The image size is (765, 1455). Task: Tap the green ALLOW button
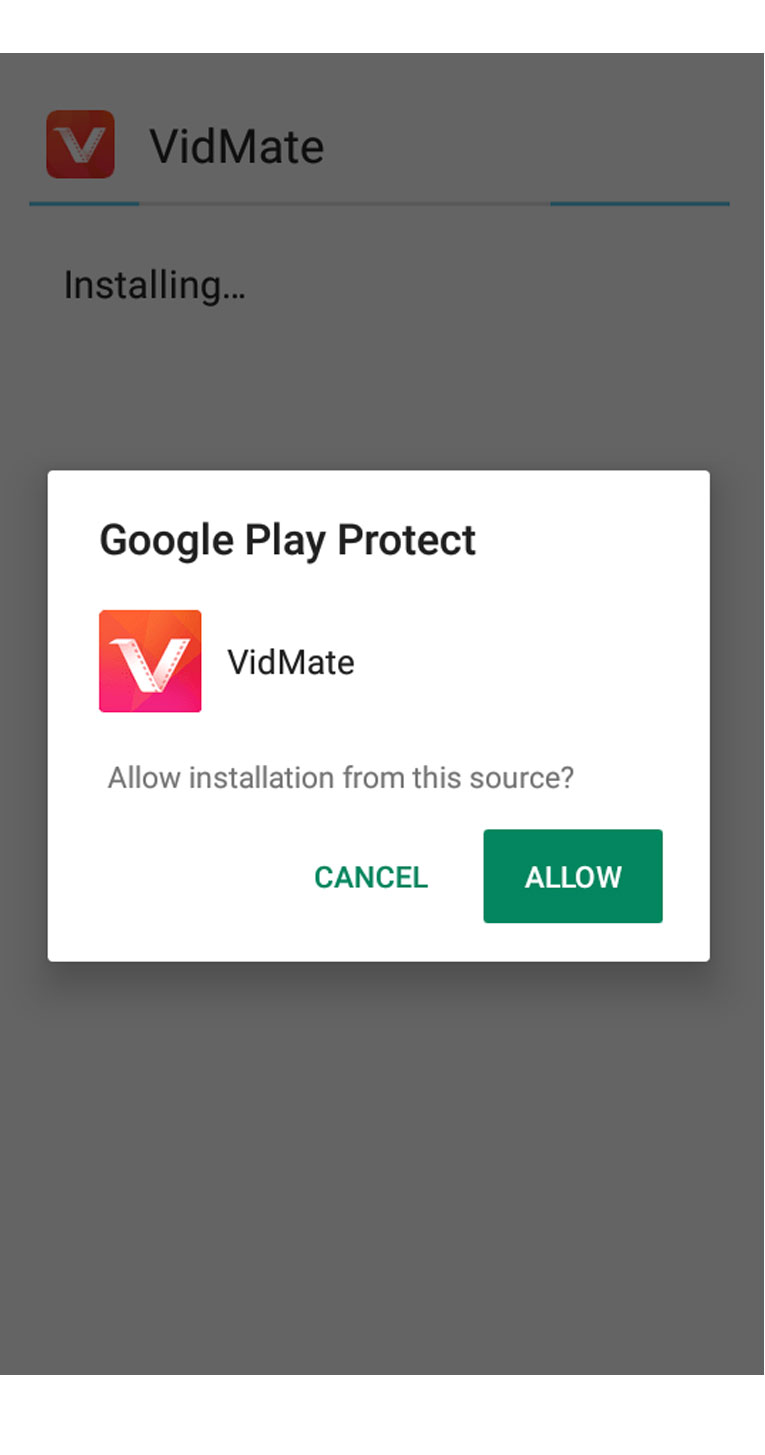pos(572,876)
